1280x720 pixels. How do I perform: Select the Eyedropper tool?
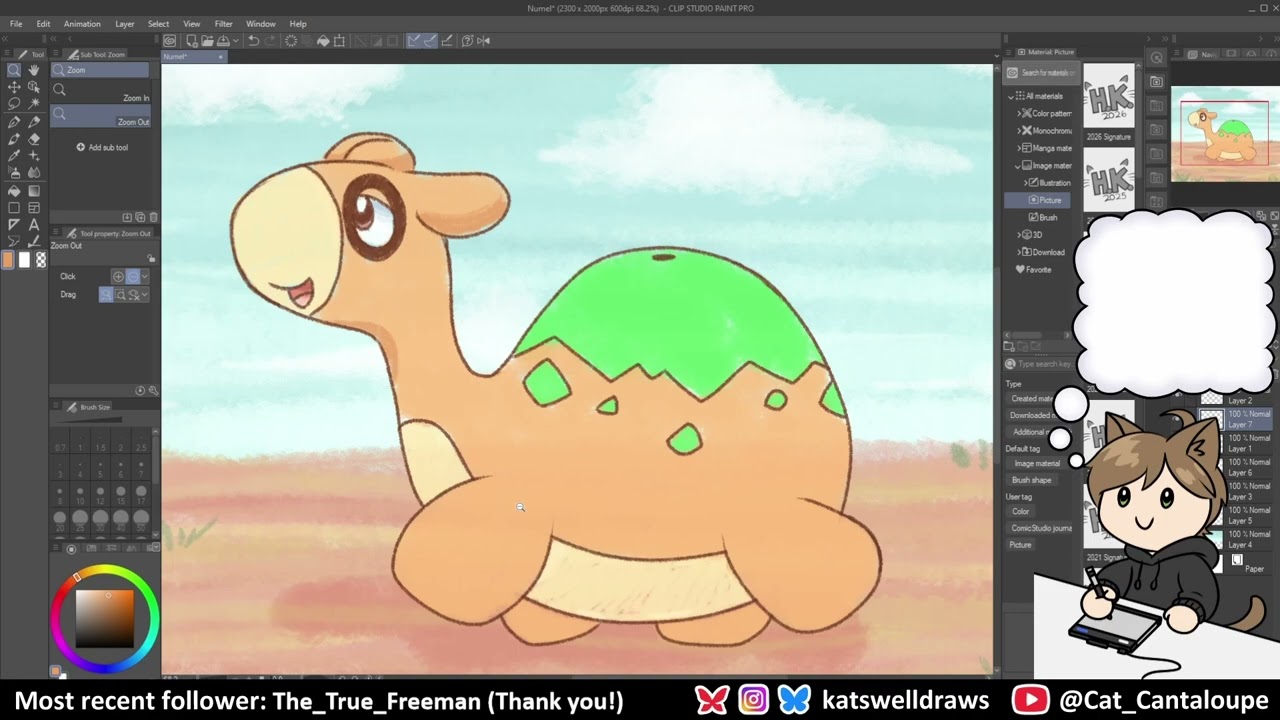coord(14,156)
